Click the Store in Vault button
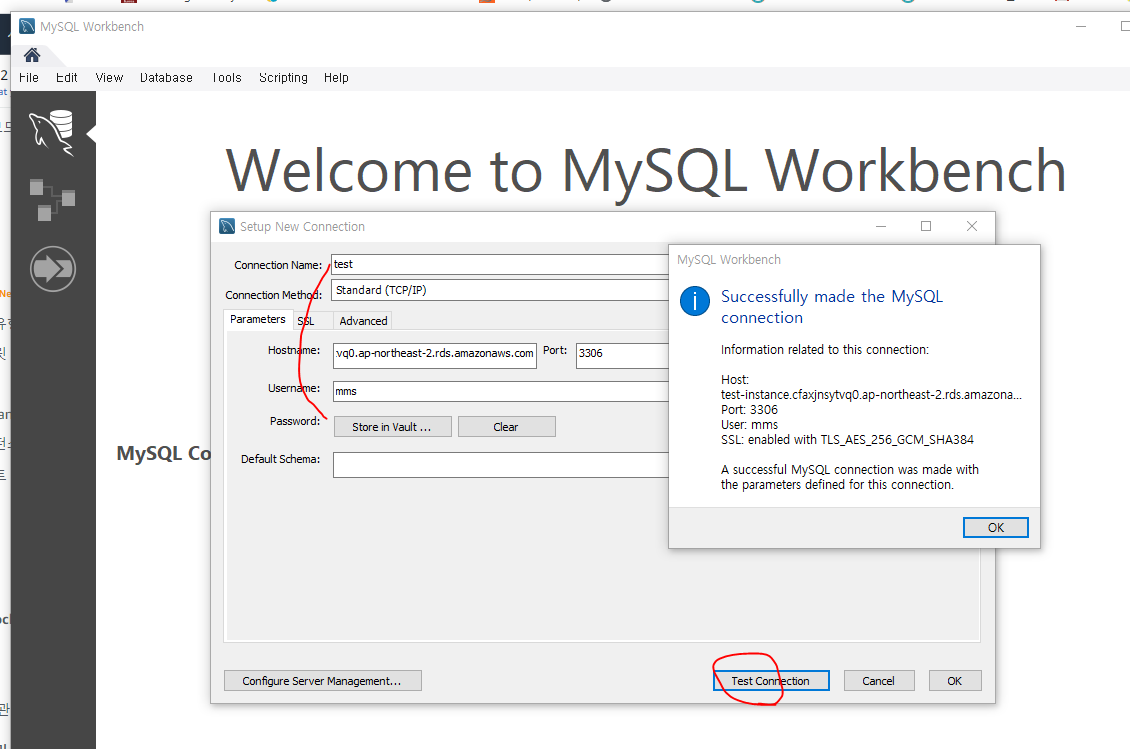1130x749 pixels. click(393, 427)
